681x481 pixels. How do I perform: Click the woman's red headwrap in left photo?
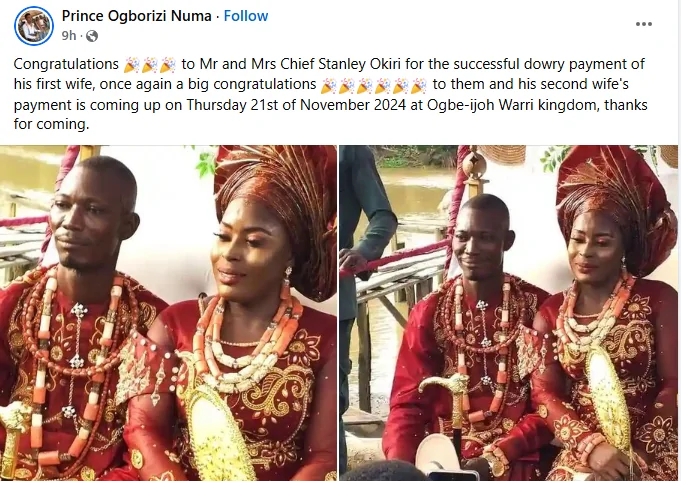[282, 213]
